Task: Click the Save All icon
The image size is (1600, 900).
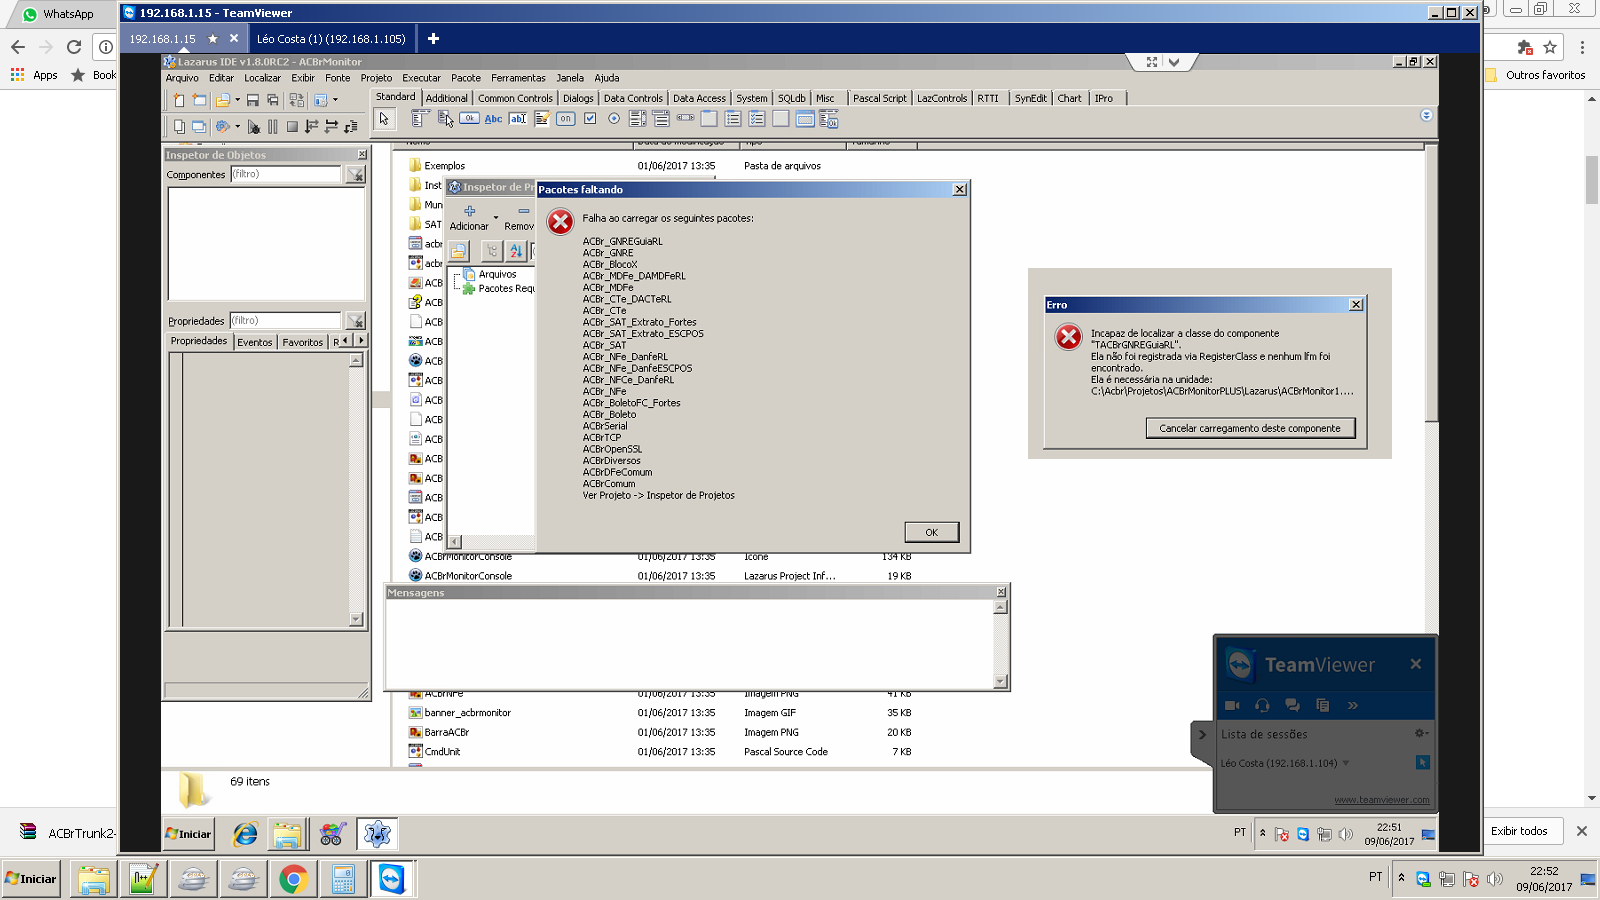Action: click(x=273, y=100)
